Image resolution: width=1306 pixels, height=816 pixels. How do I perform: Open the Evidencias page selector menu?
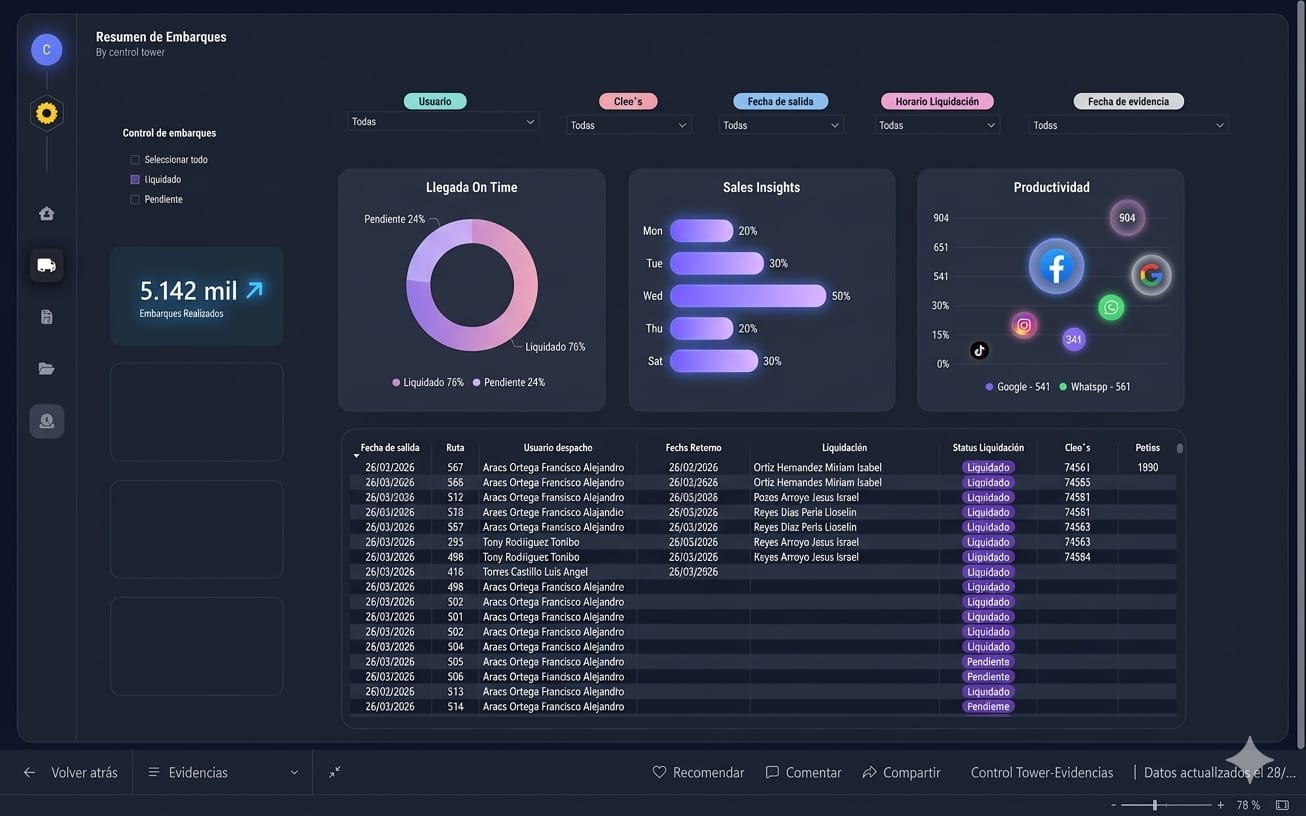click(x=223, y=772)
